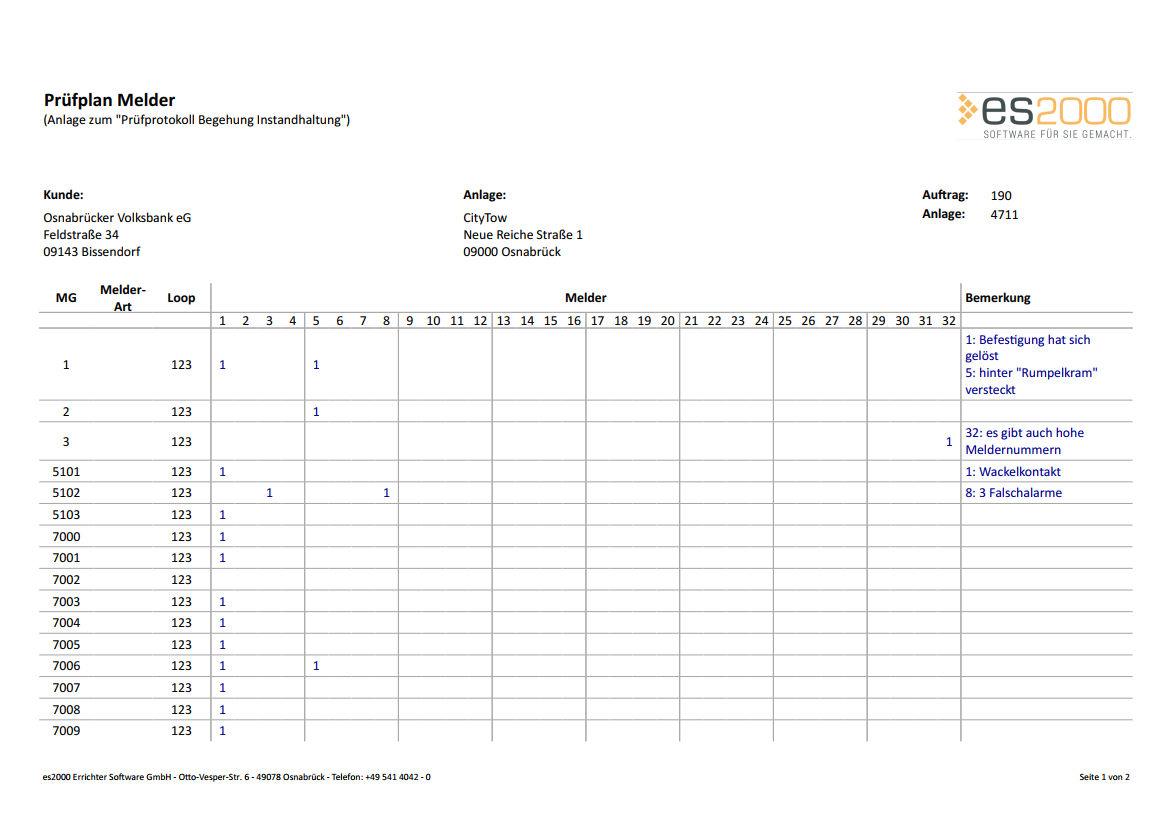The image size is (1160, 820).
Task: Select the title 'Prüfplan Melder'
Action: pos(109,100)
